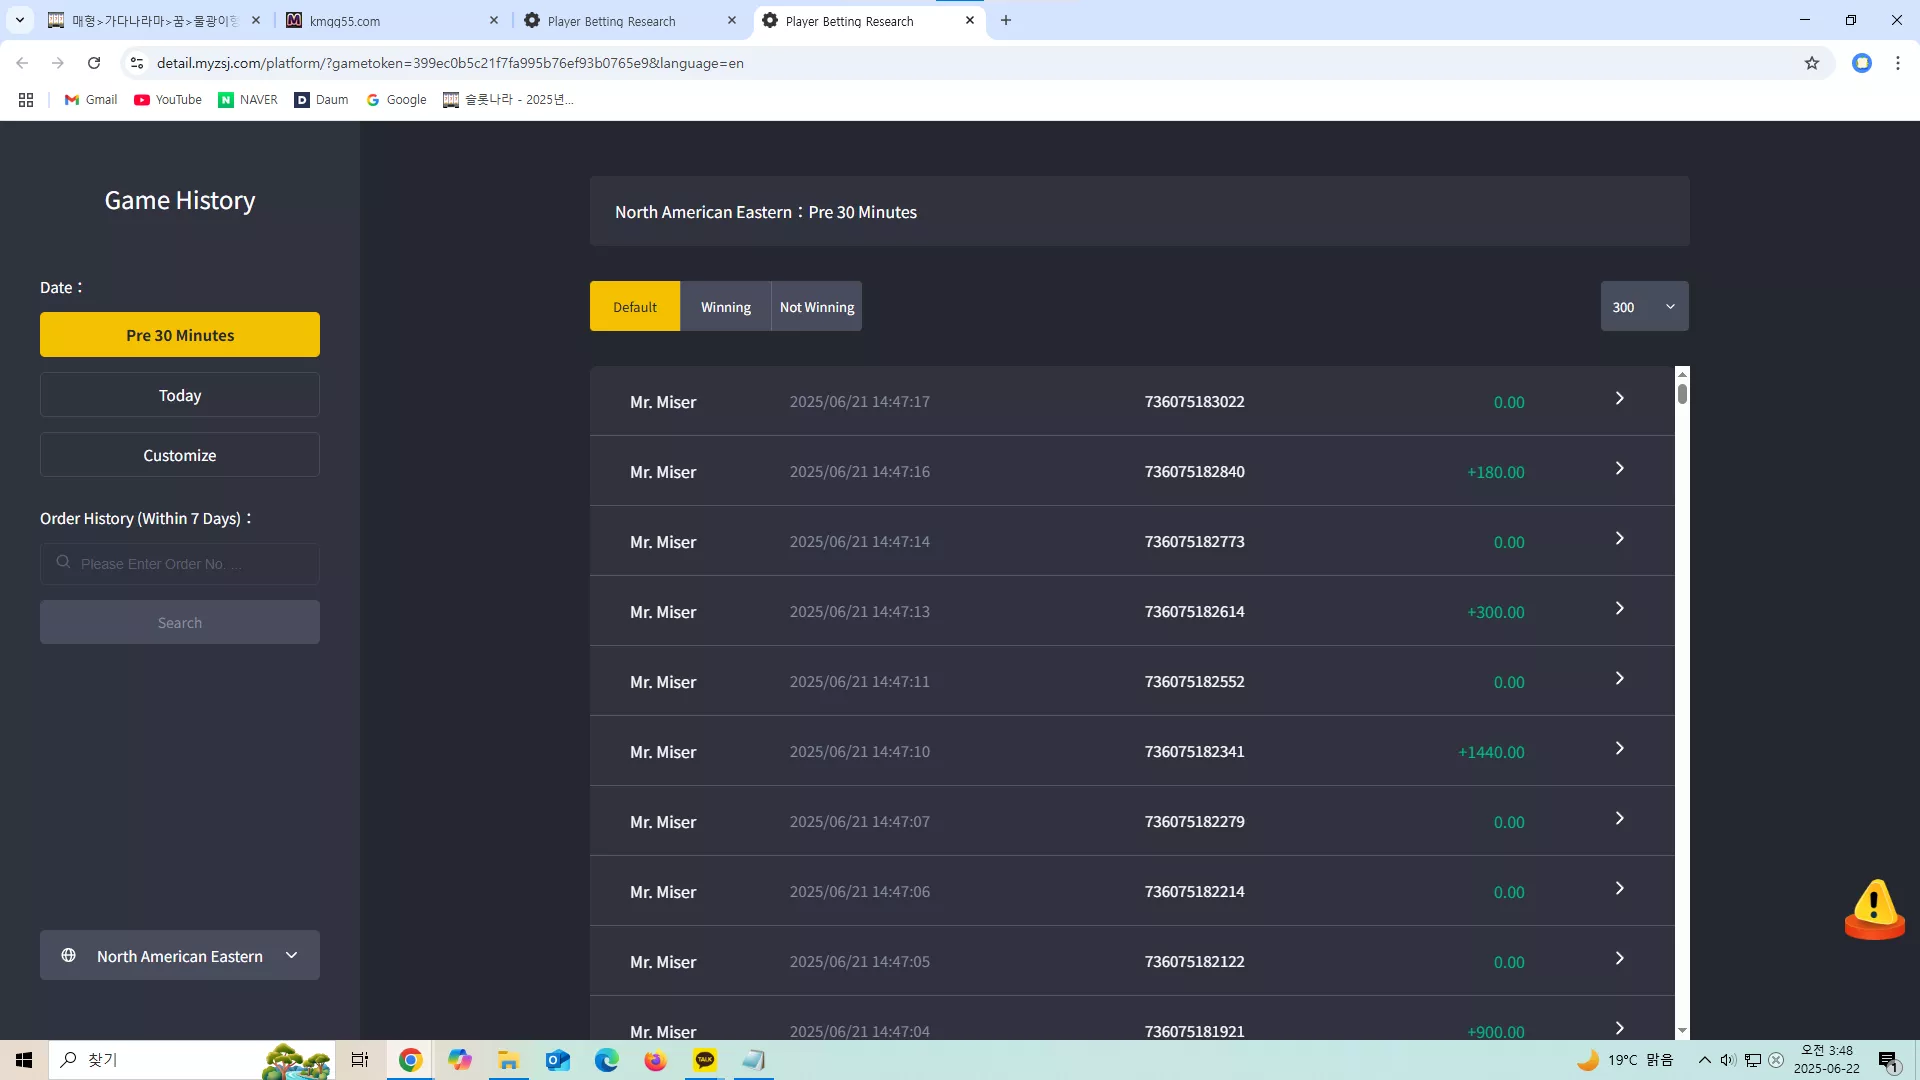The height and width of the screenshot is (1080, 1920).
Task: View site information icon in address bar
Action: [x=137, y=63]
